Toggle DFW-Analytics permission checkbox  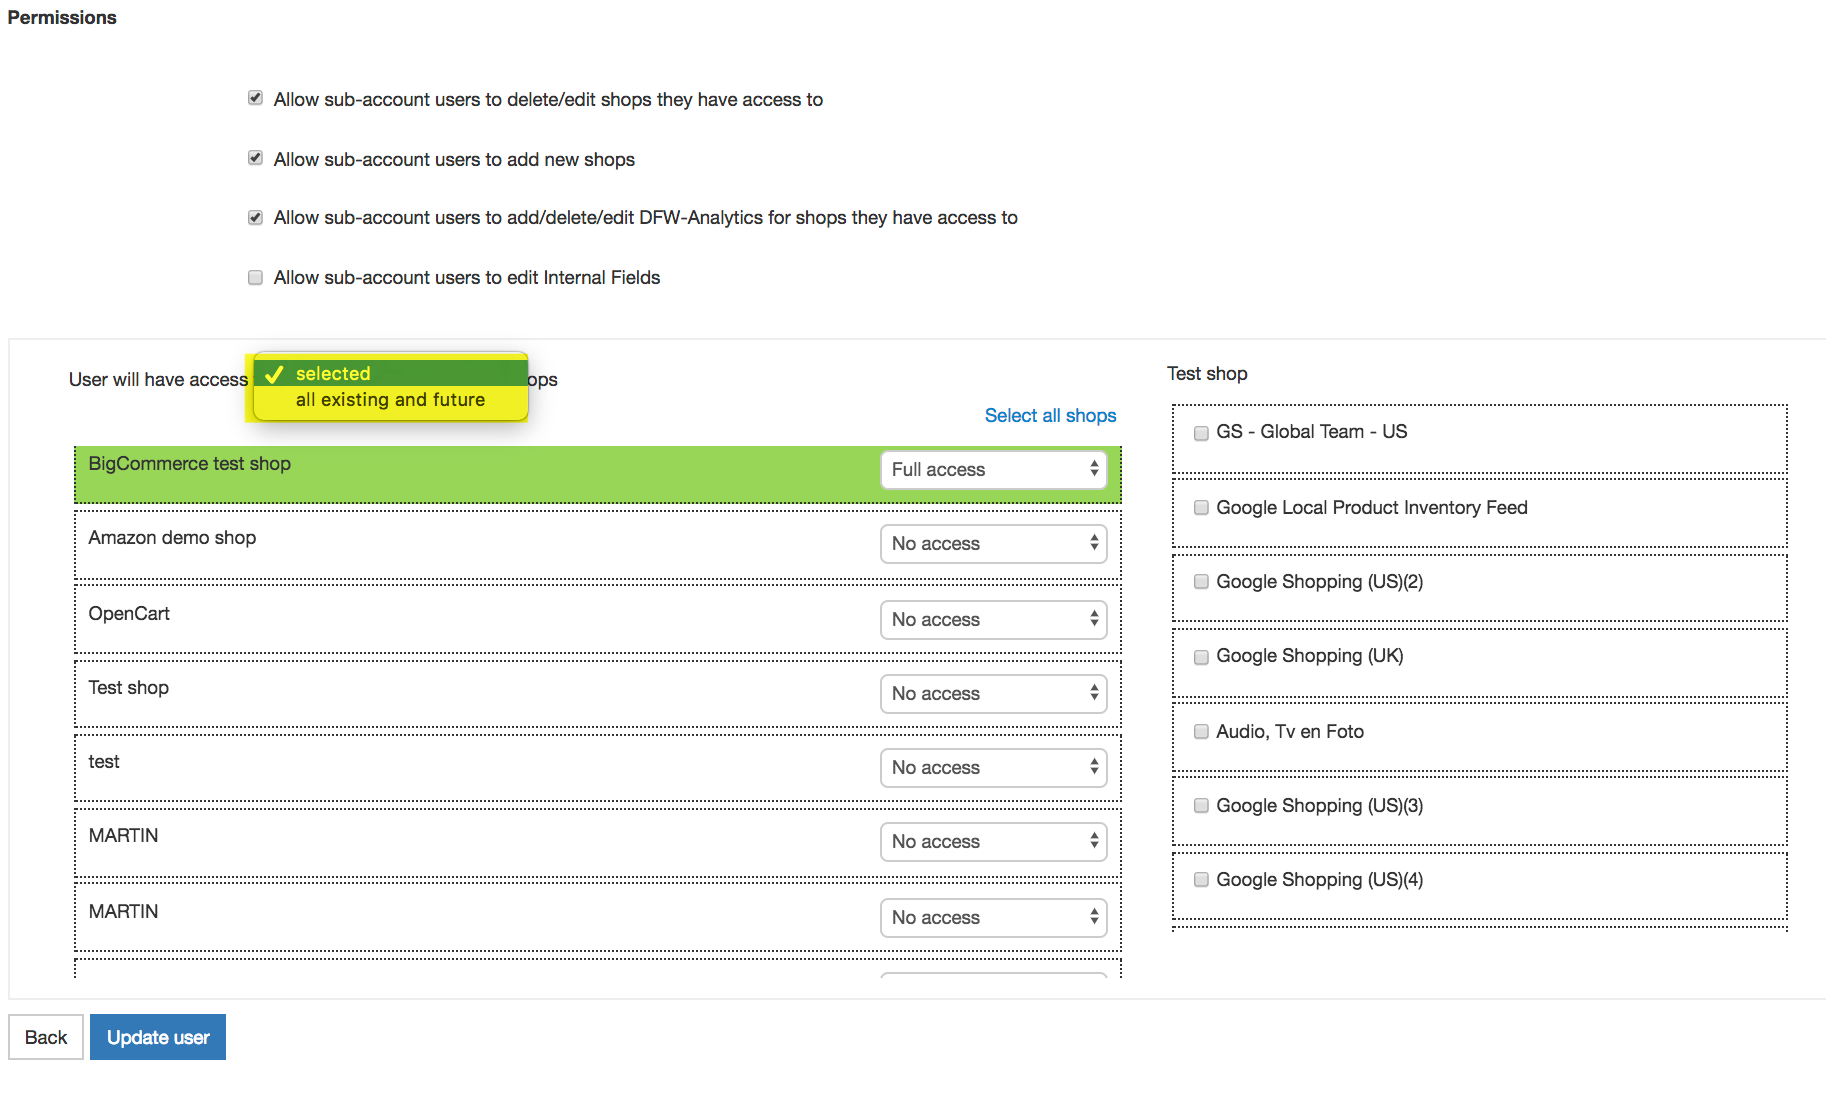pyautogui.click(x=255, y=217)
